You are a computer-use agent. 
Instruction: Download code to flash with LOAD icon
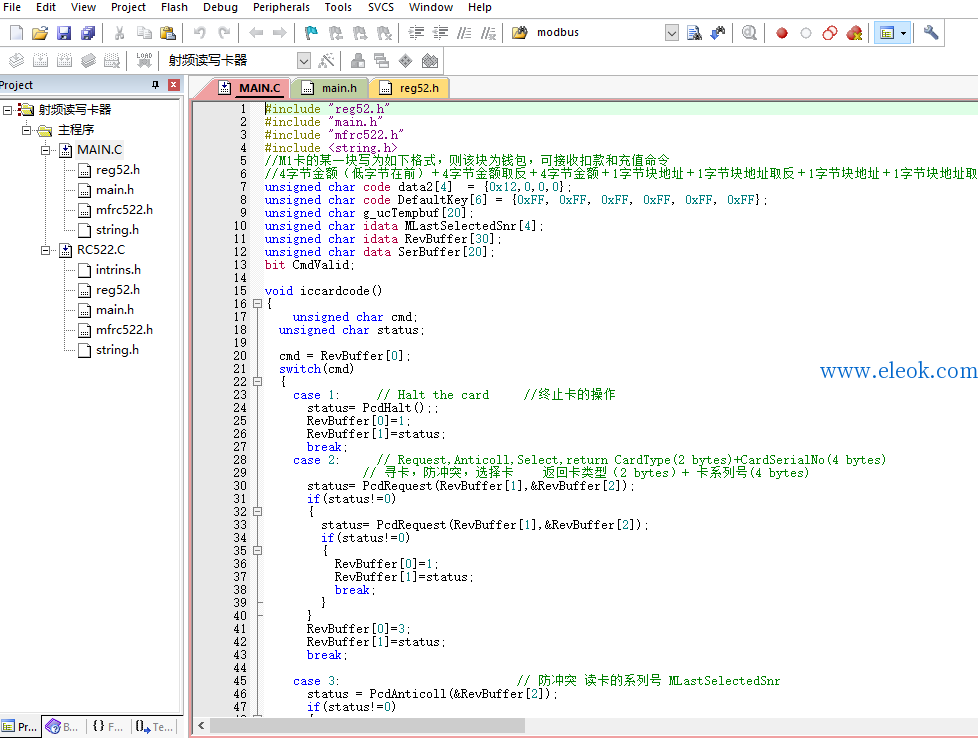coord(144,61)
